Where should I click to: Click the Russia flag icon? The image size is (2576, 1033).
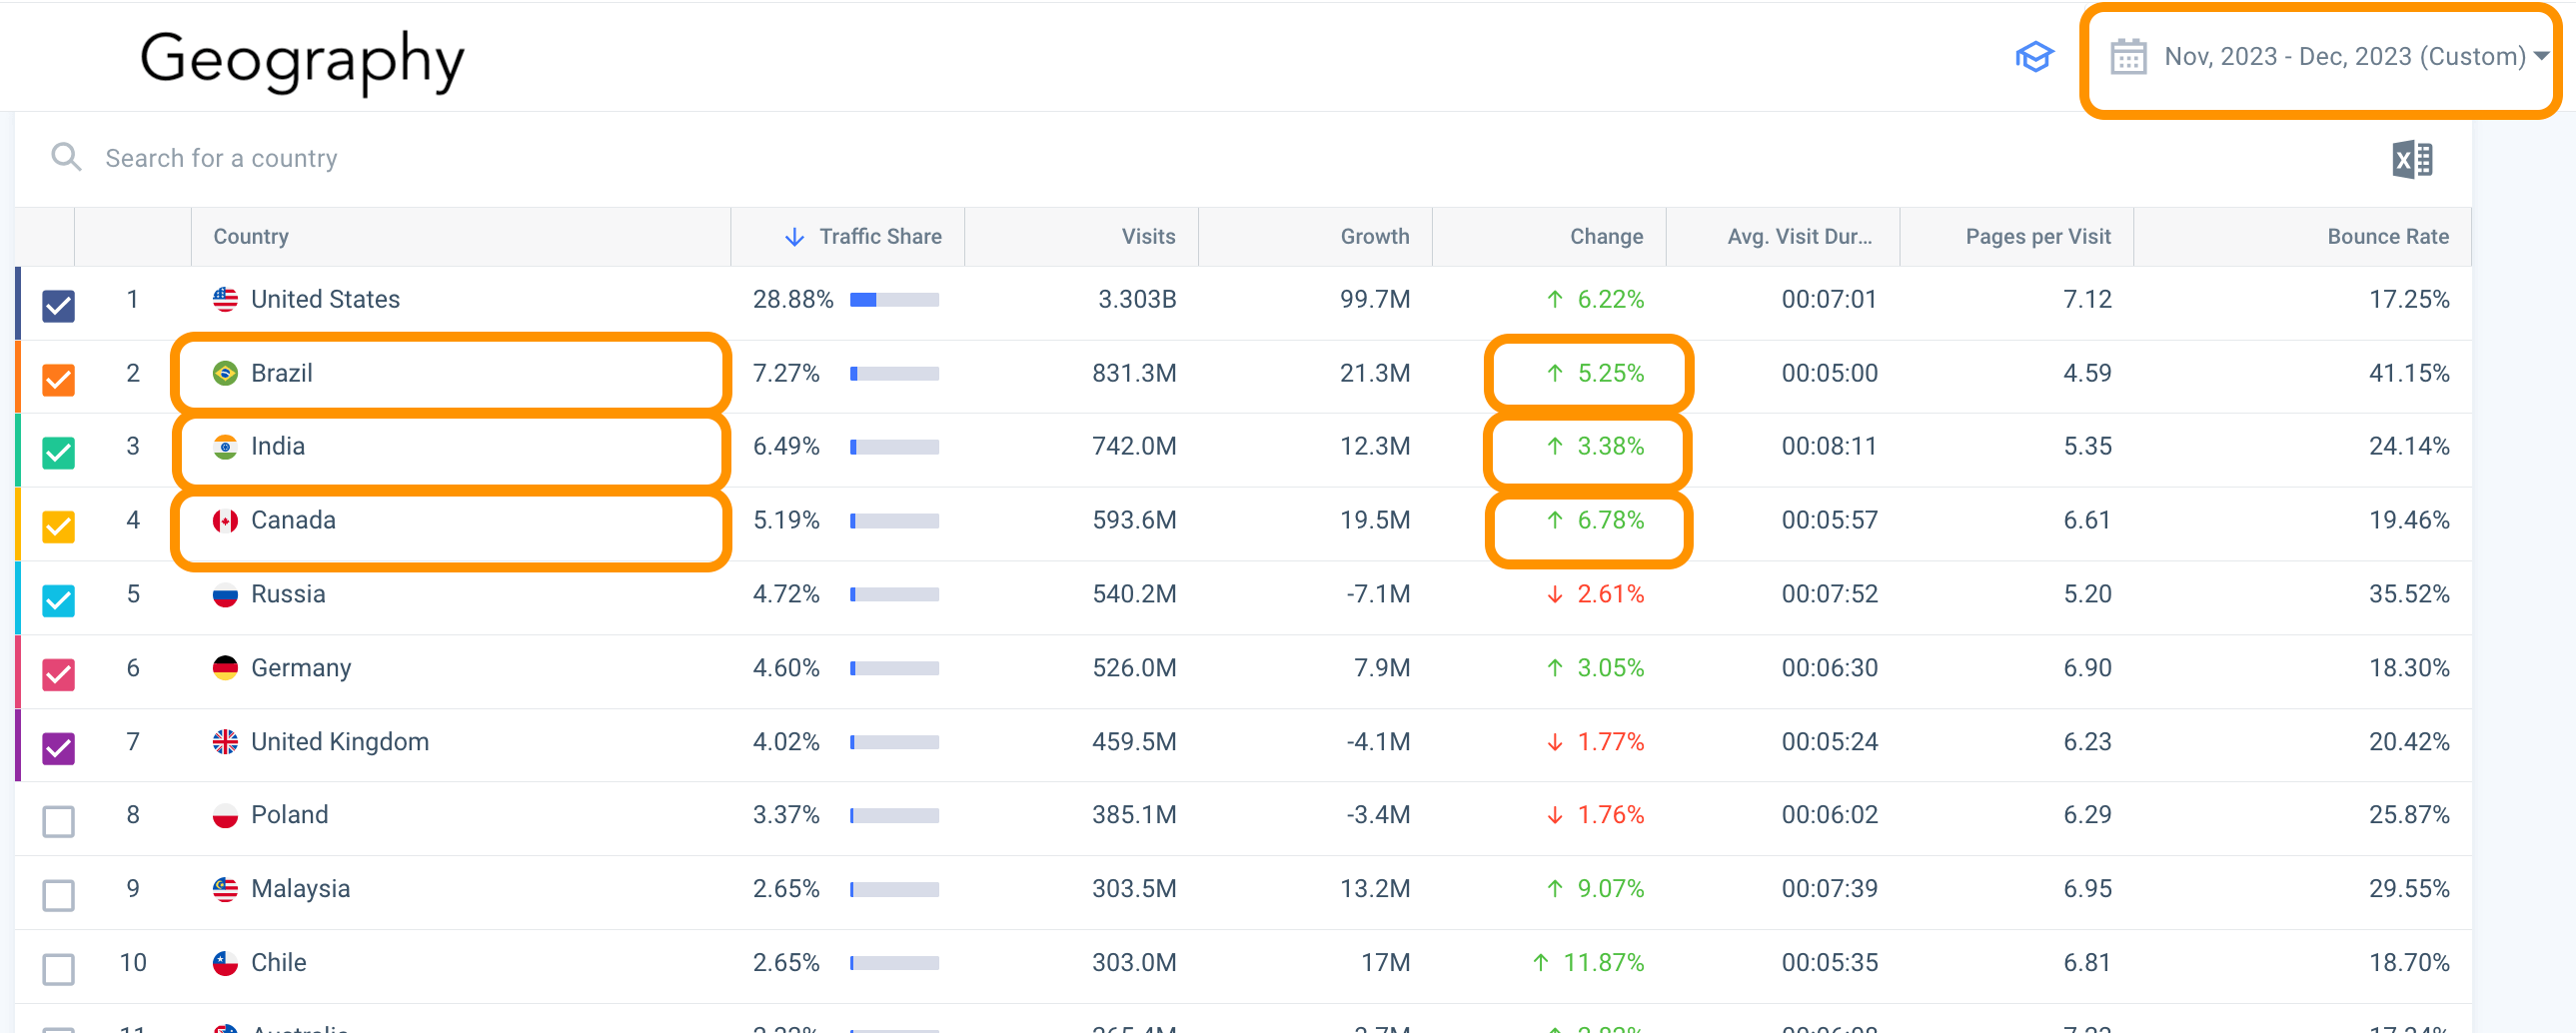click(x=225, y=593)
